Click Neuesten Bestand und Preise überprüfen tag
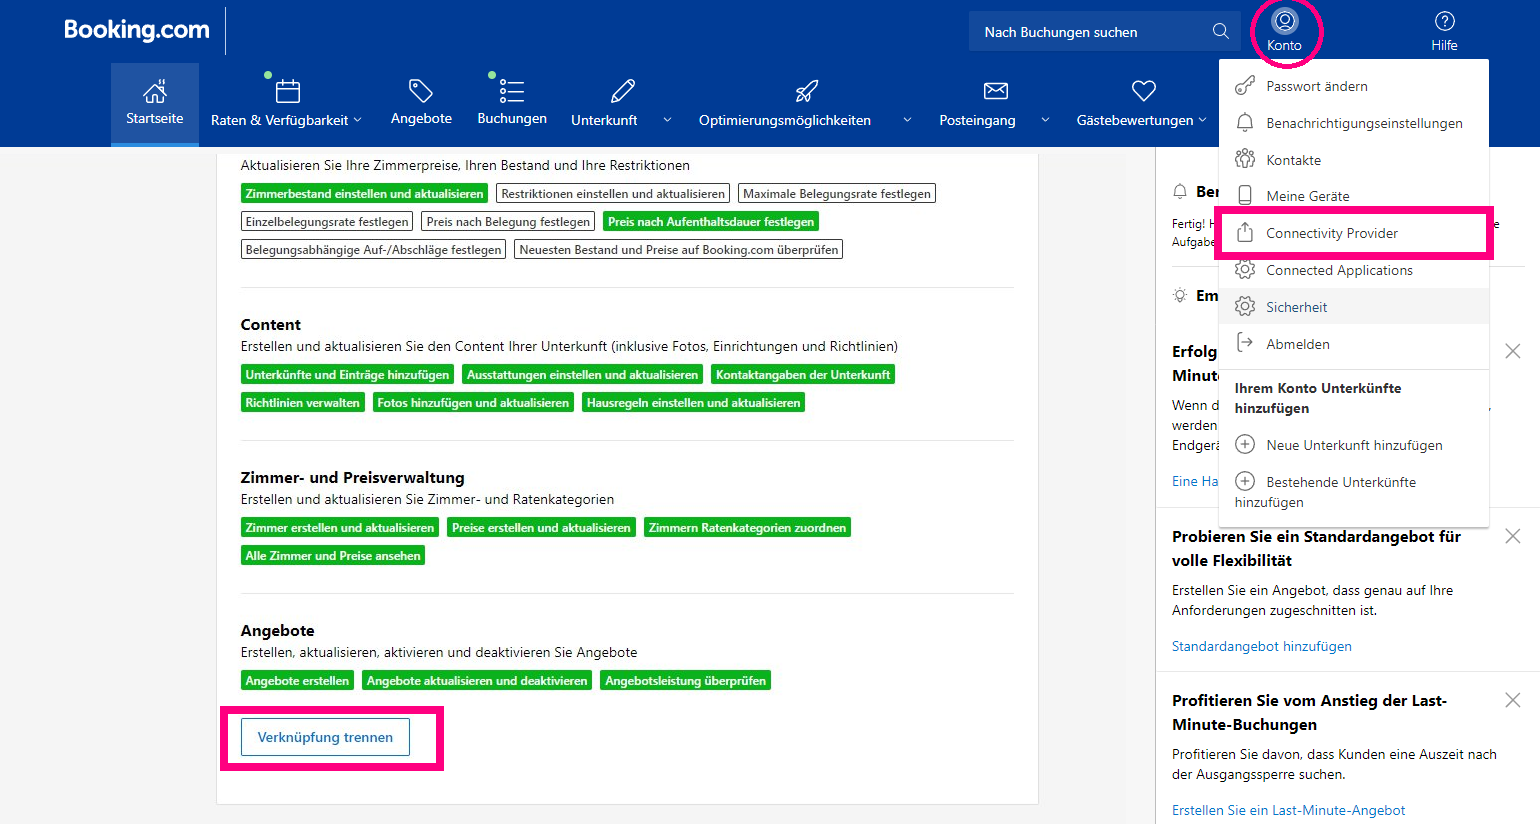The height and width of the screenshot is (824, 1540). [x=679, y=250]
